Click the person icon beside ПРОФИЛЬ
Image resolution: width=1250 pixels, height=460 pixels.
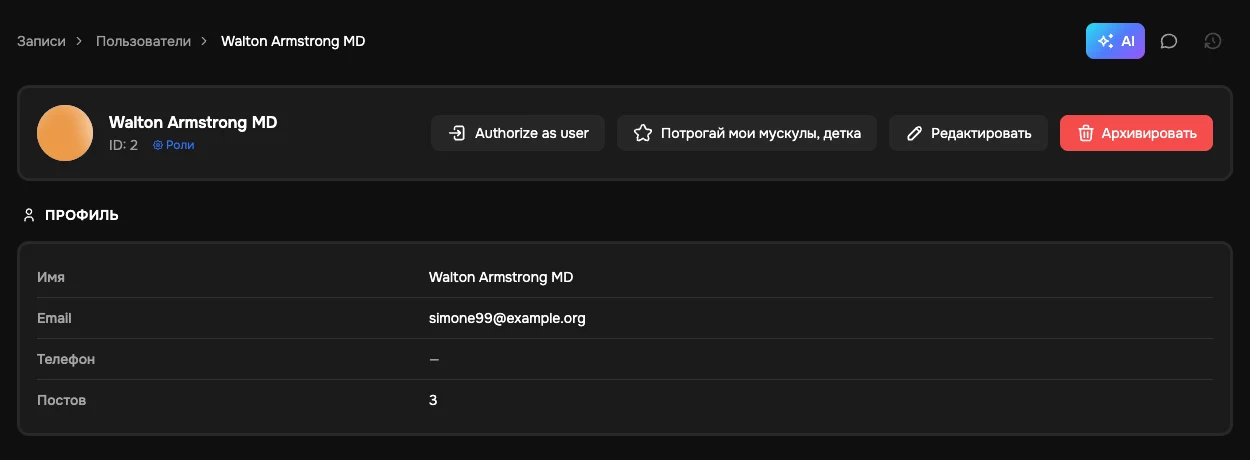coord(29,214)
